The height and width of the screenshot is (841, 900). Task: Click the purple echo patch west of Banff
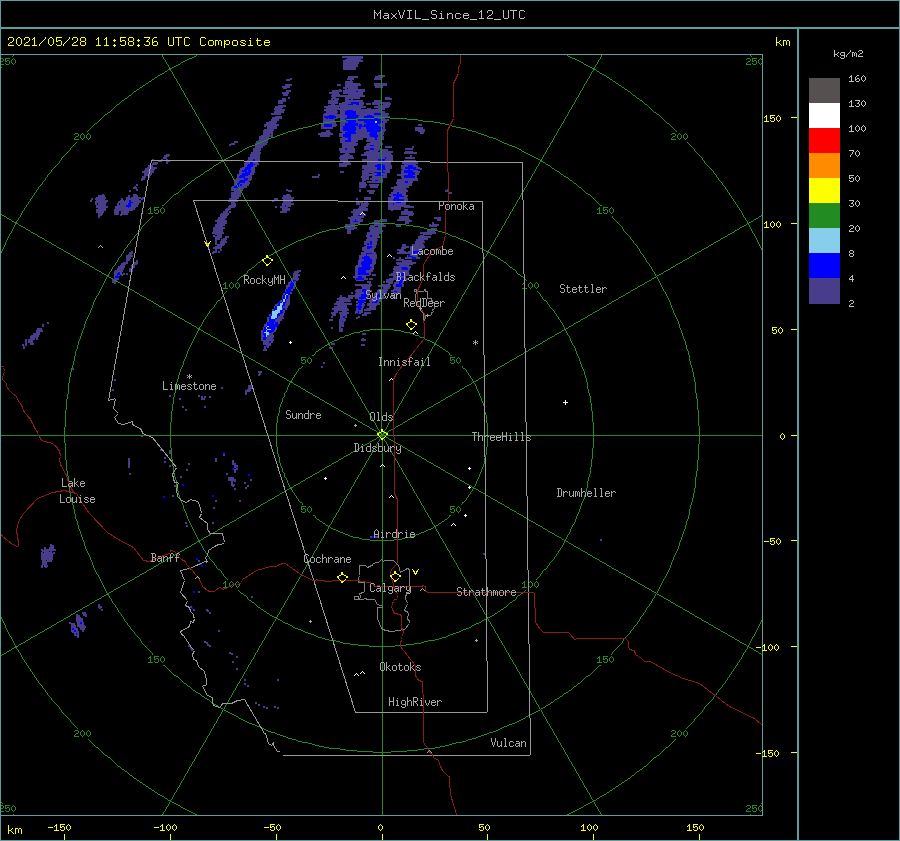click(48, 555)
